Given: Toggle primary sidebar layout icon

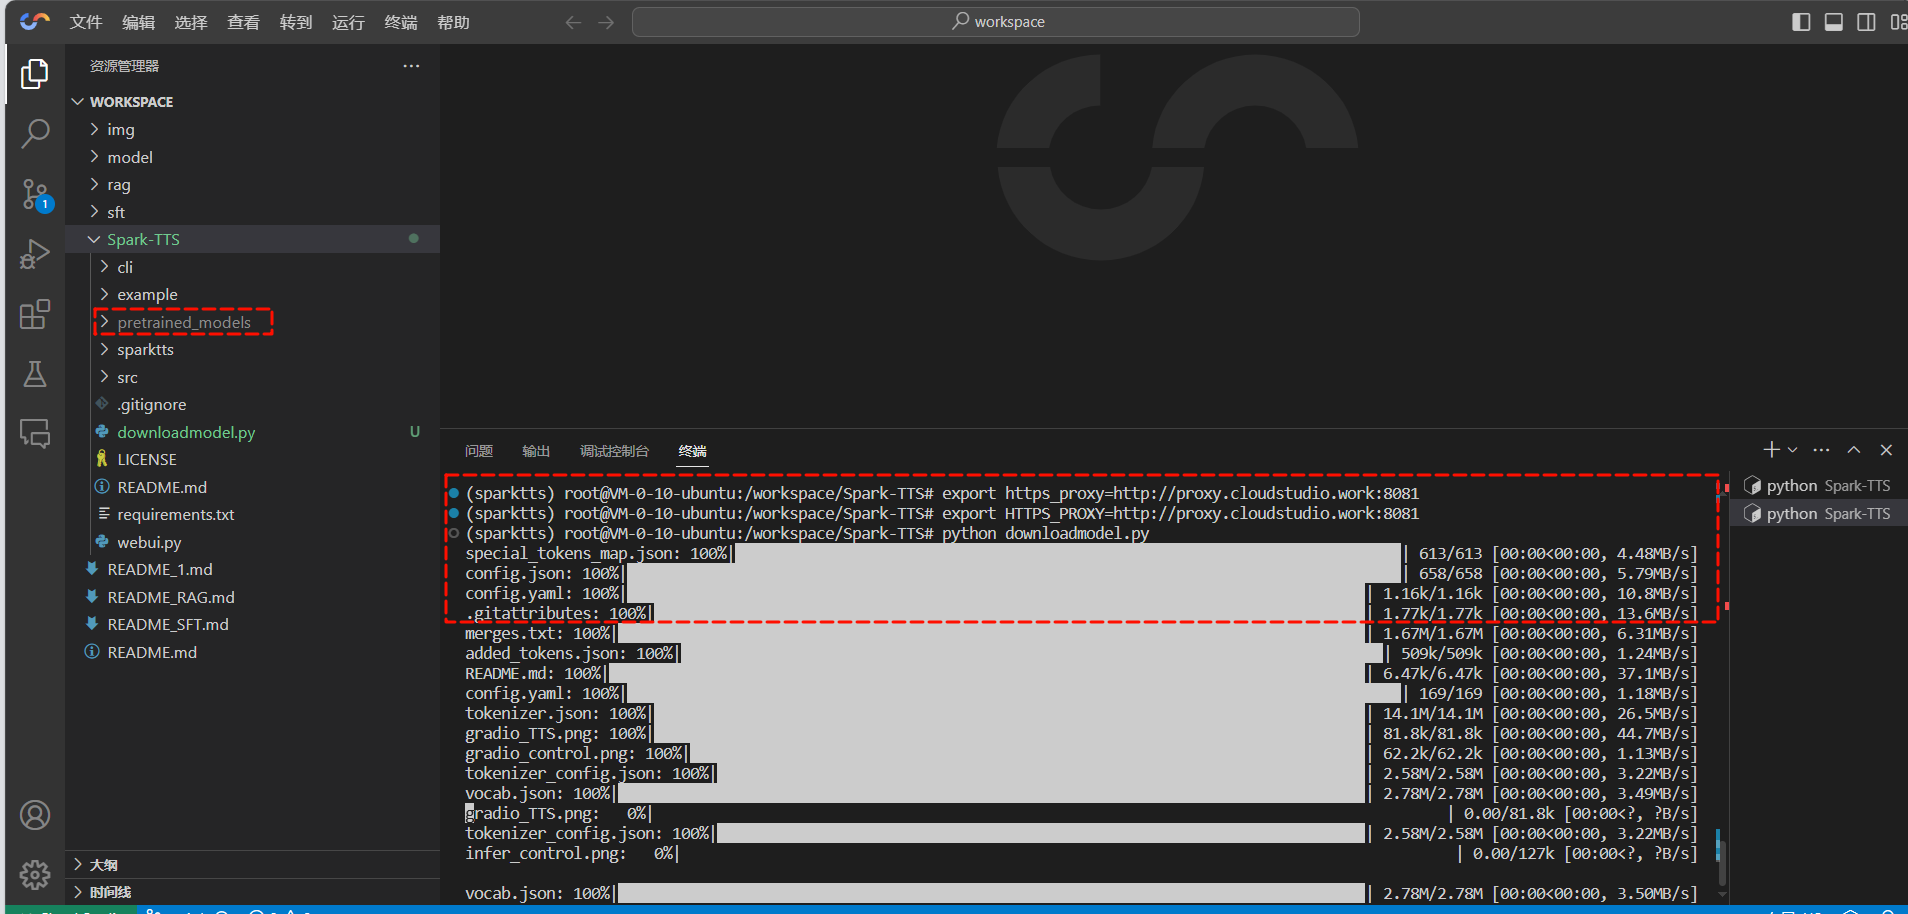Looking at the screenshot, I should click(x=1801, y=22).
